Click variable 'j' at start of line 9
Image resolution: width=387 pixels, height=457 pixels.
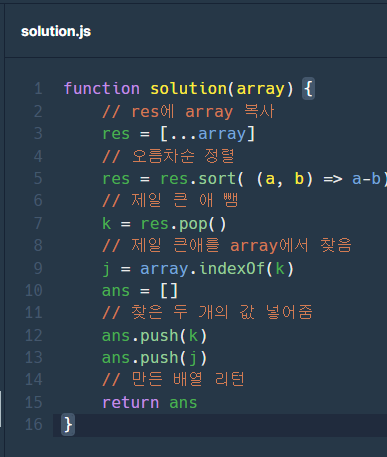point(106,269)
